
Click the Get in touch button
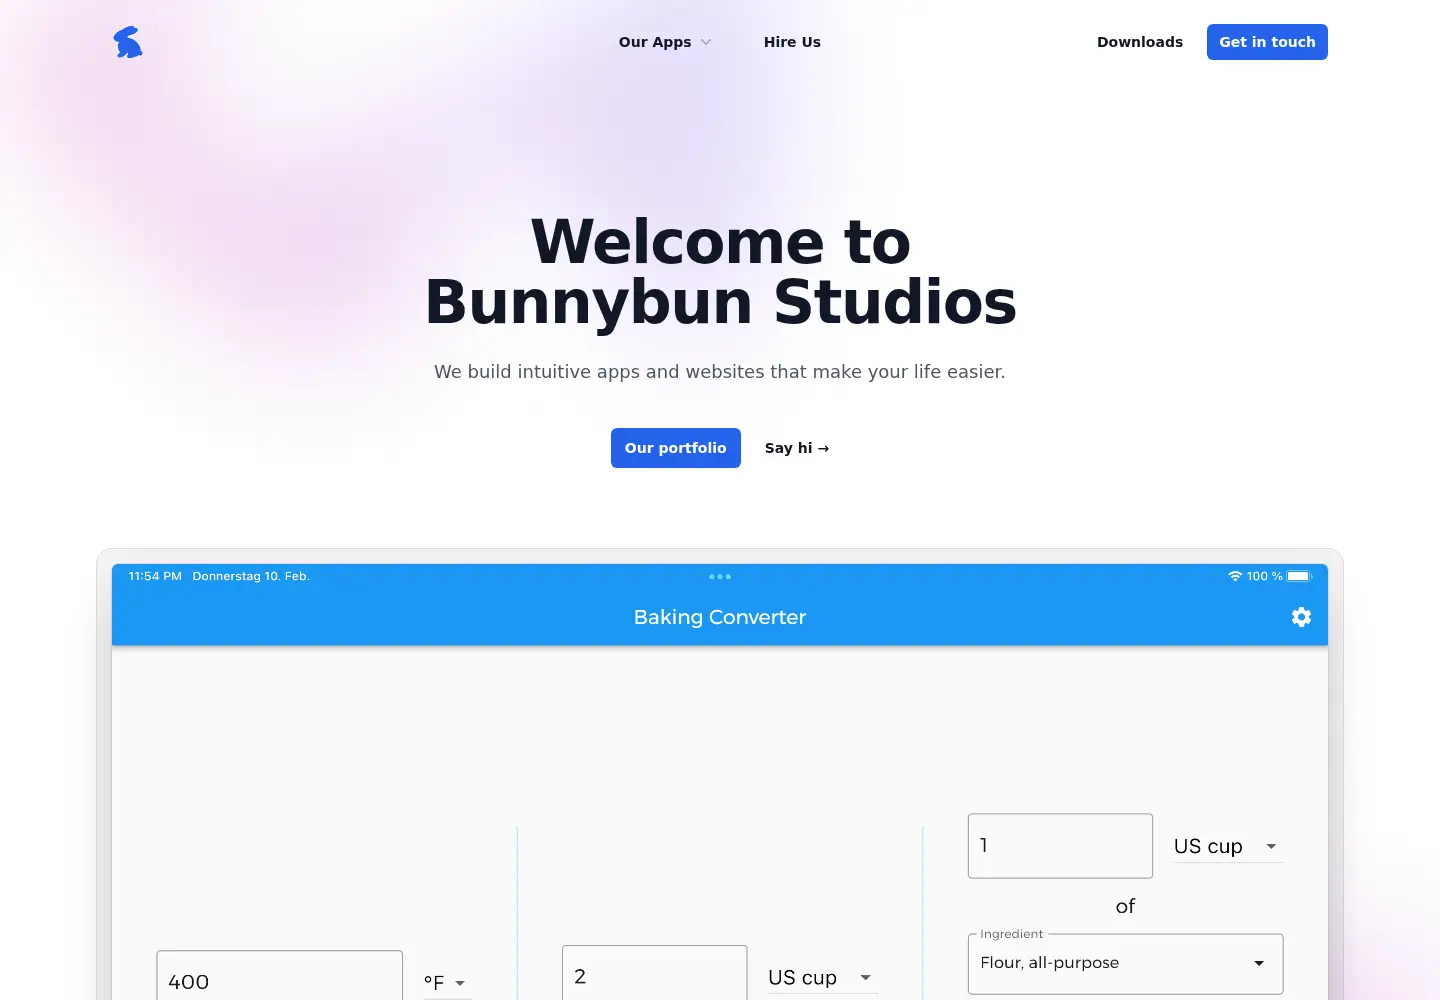coord(1267,42)
